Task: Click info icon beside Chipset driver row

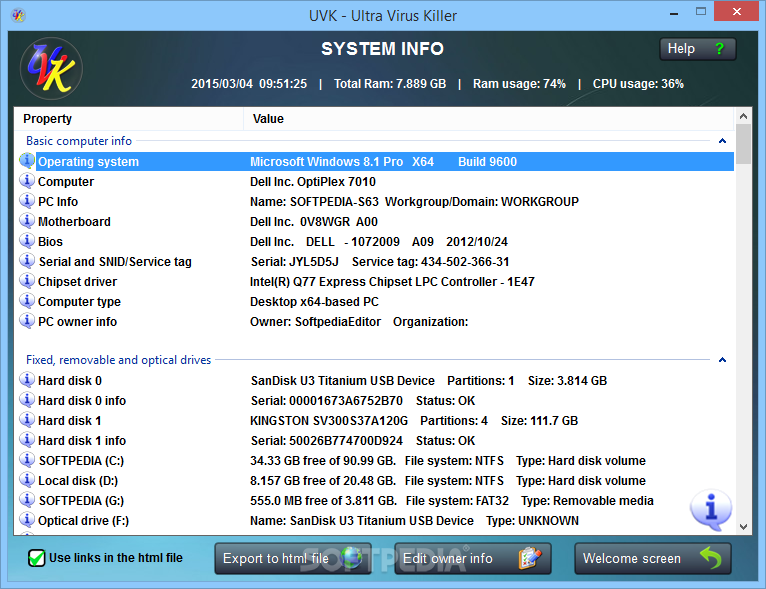Action: (27, 281)
